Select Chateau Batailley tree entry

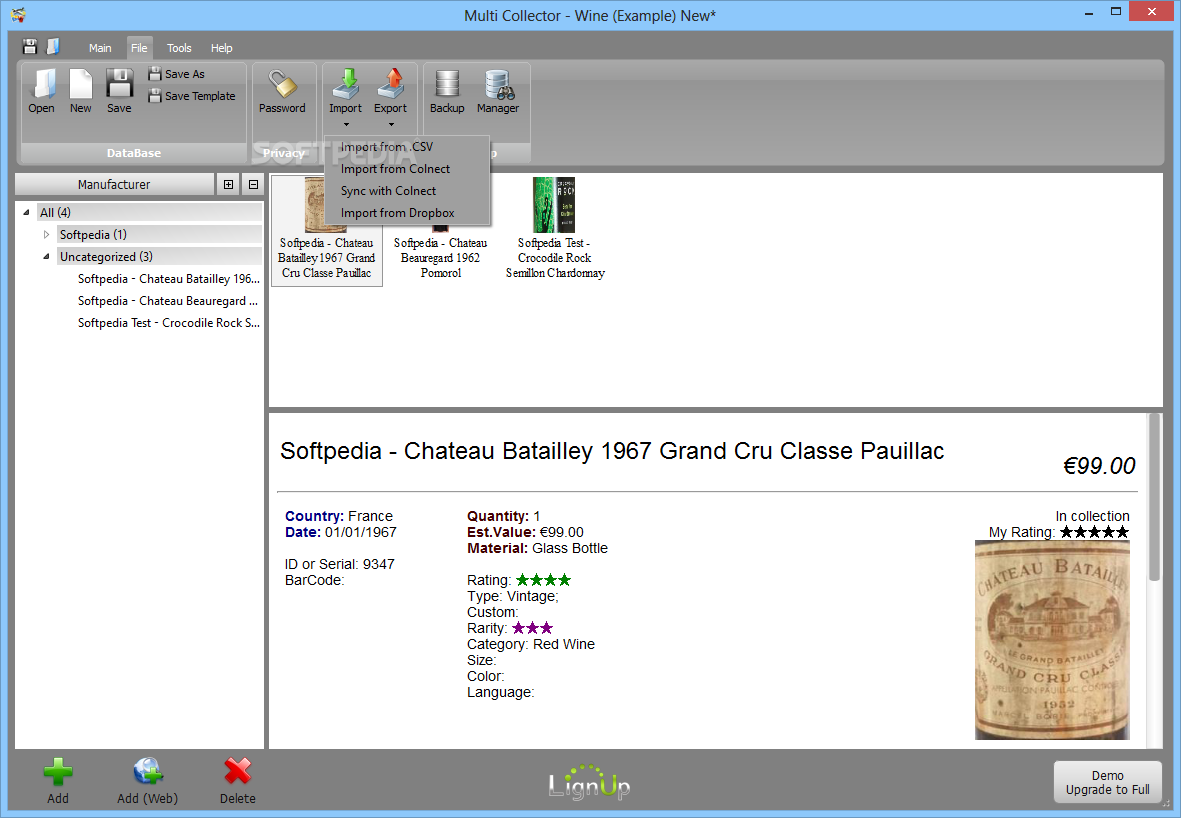tap(169, 279)
